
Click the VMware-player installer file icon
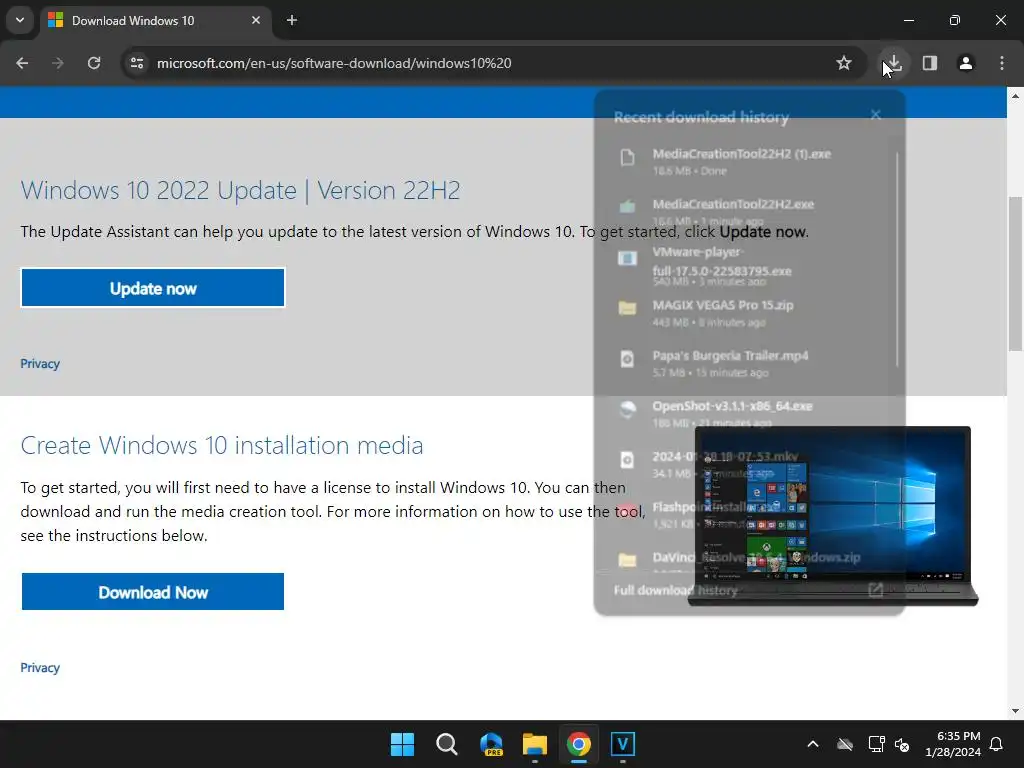(x=627, y=259)
